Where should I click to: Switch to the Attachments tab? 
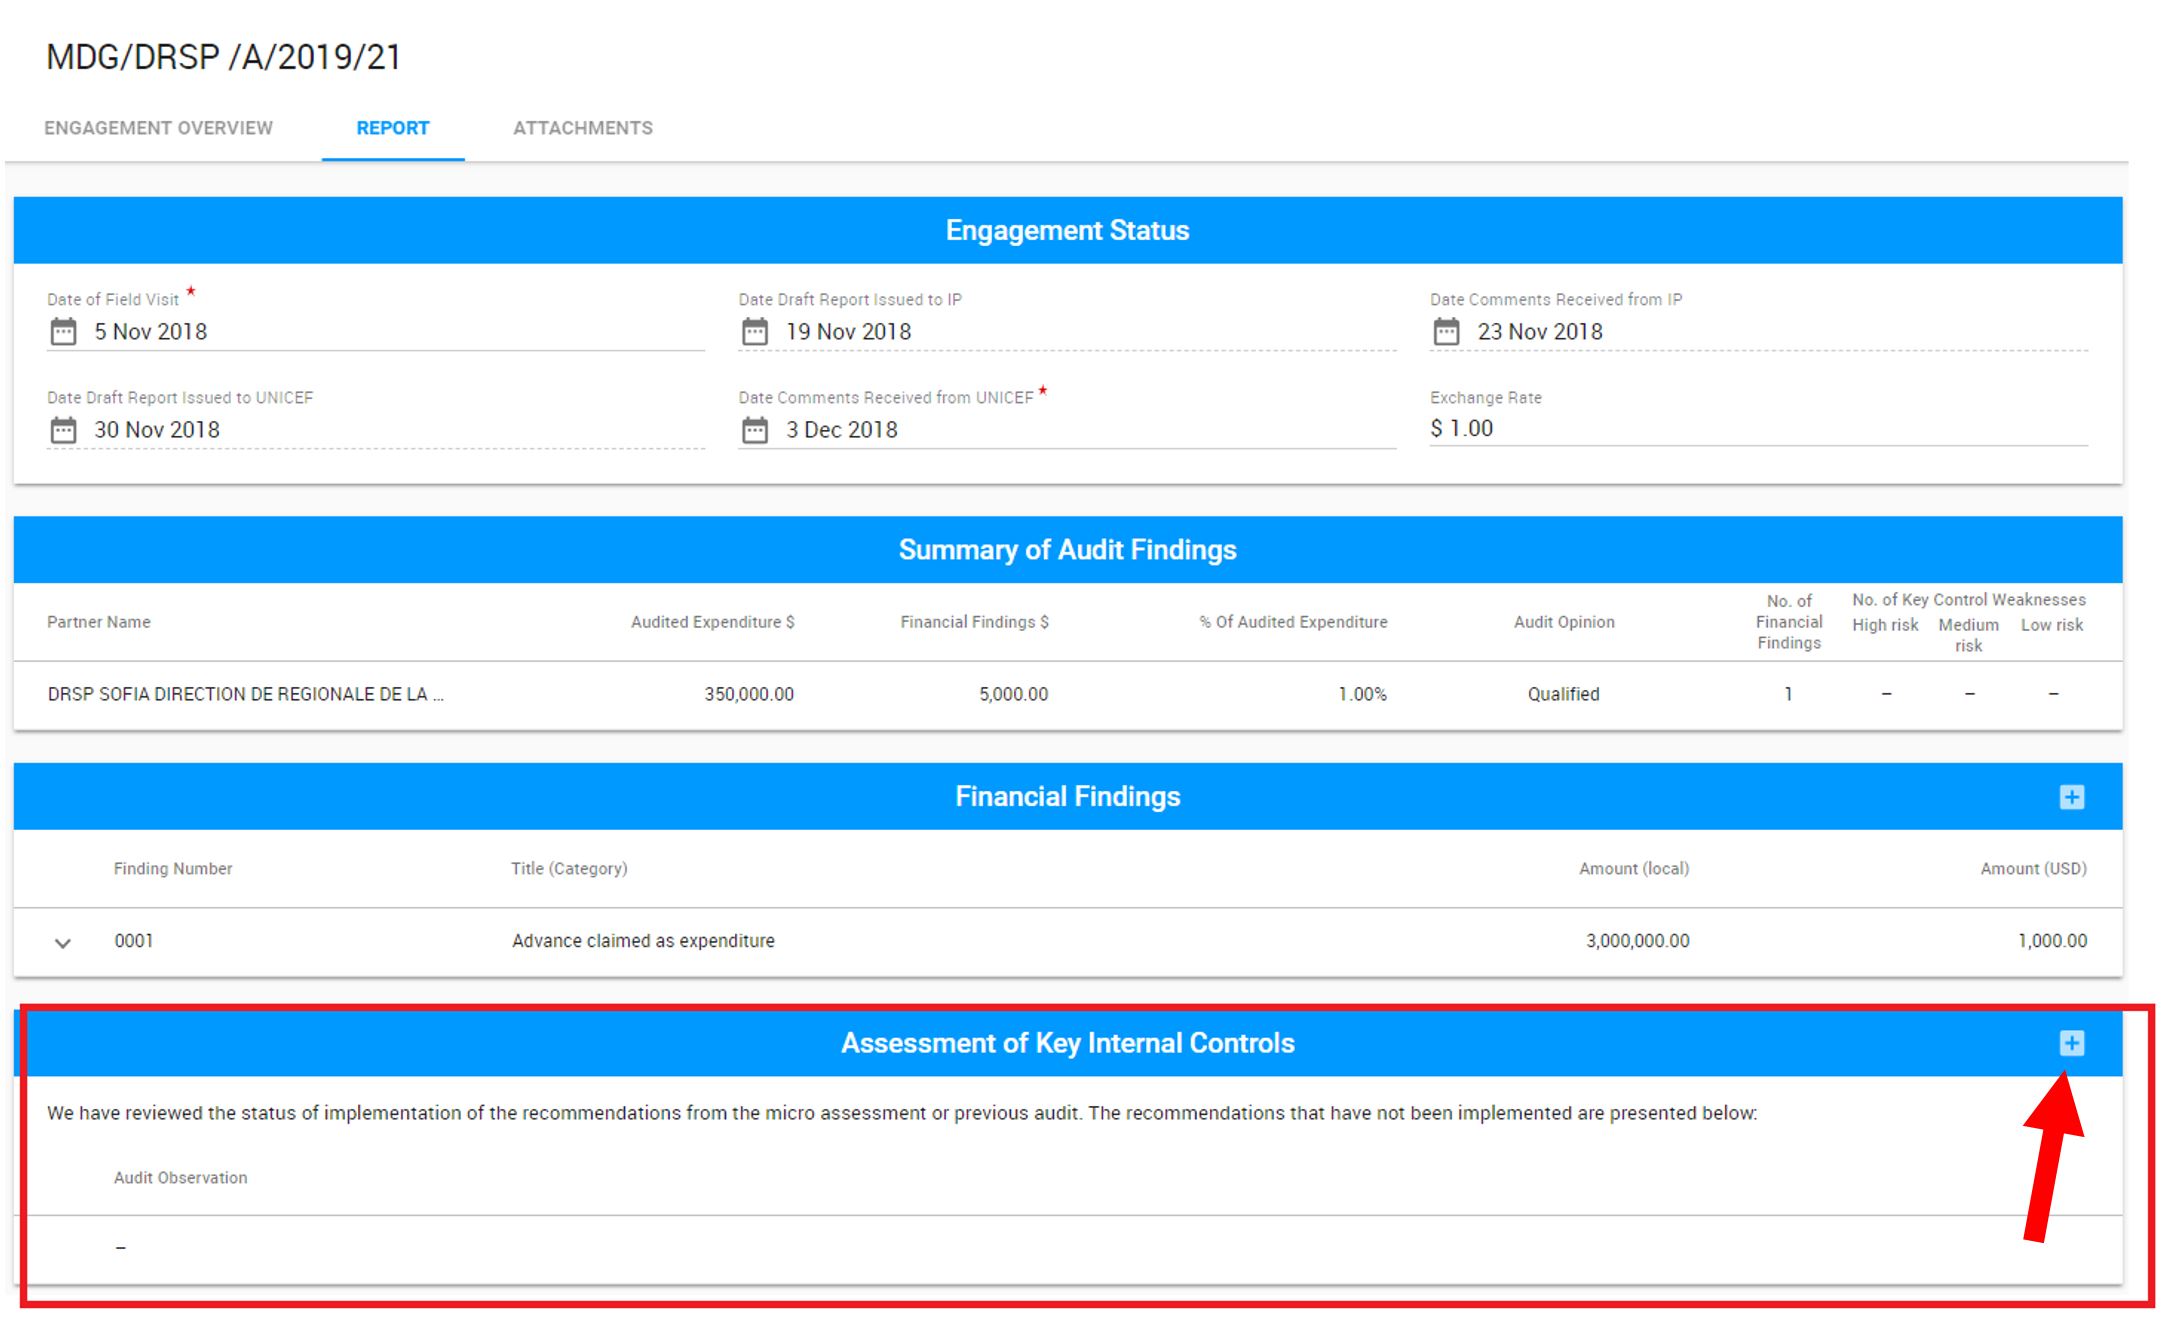[583, 128]
